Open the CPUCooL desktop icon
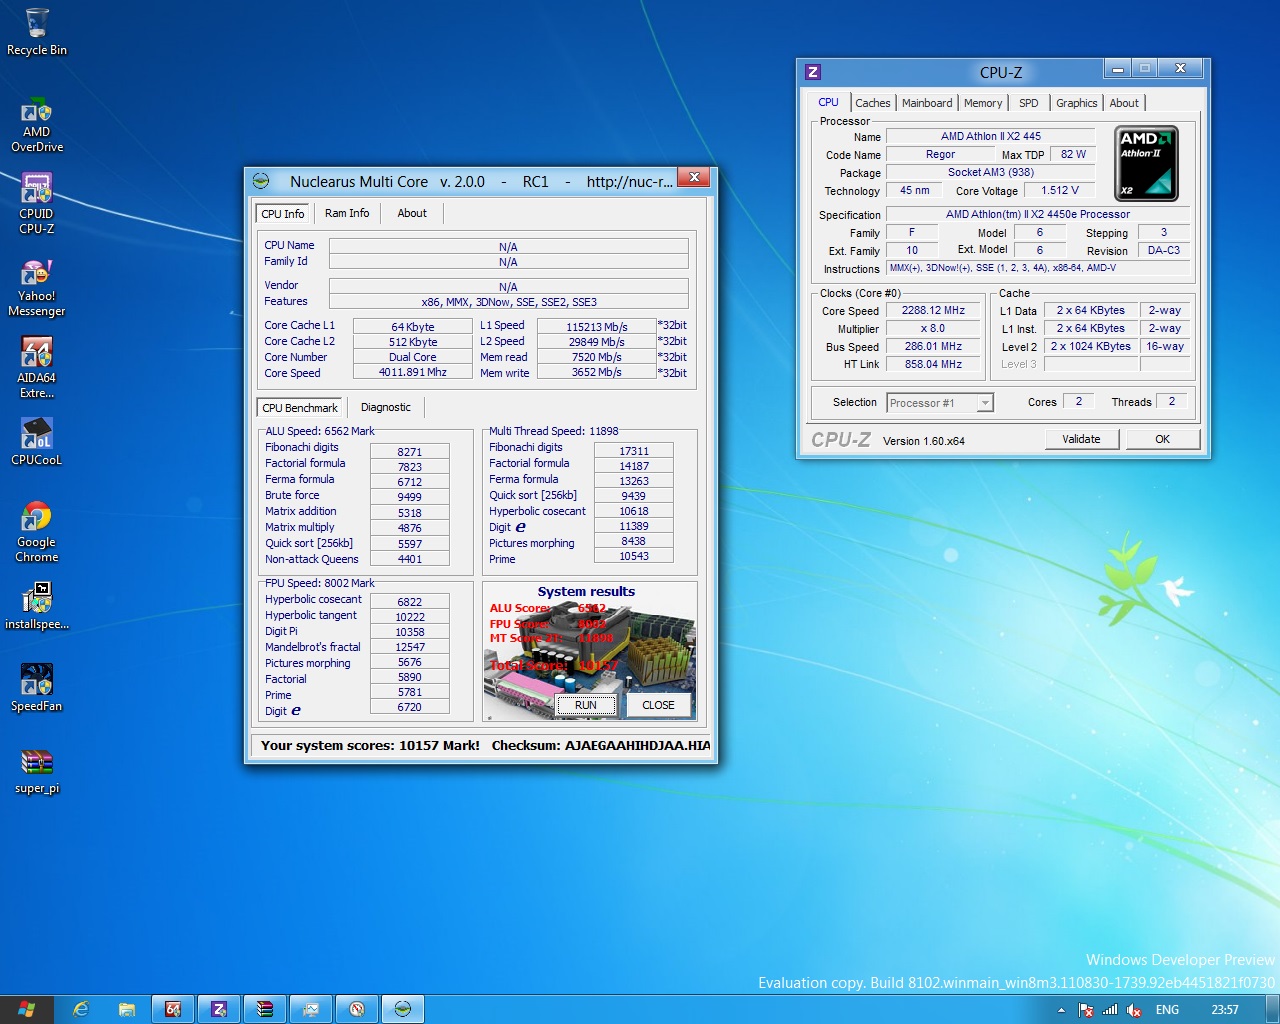 [x=37, y=442]
